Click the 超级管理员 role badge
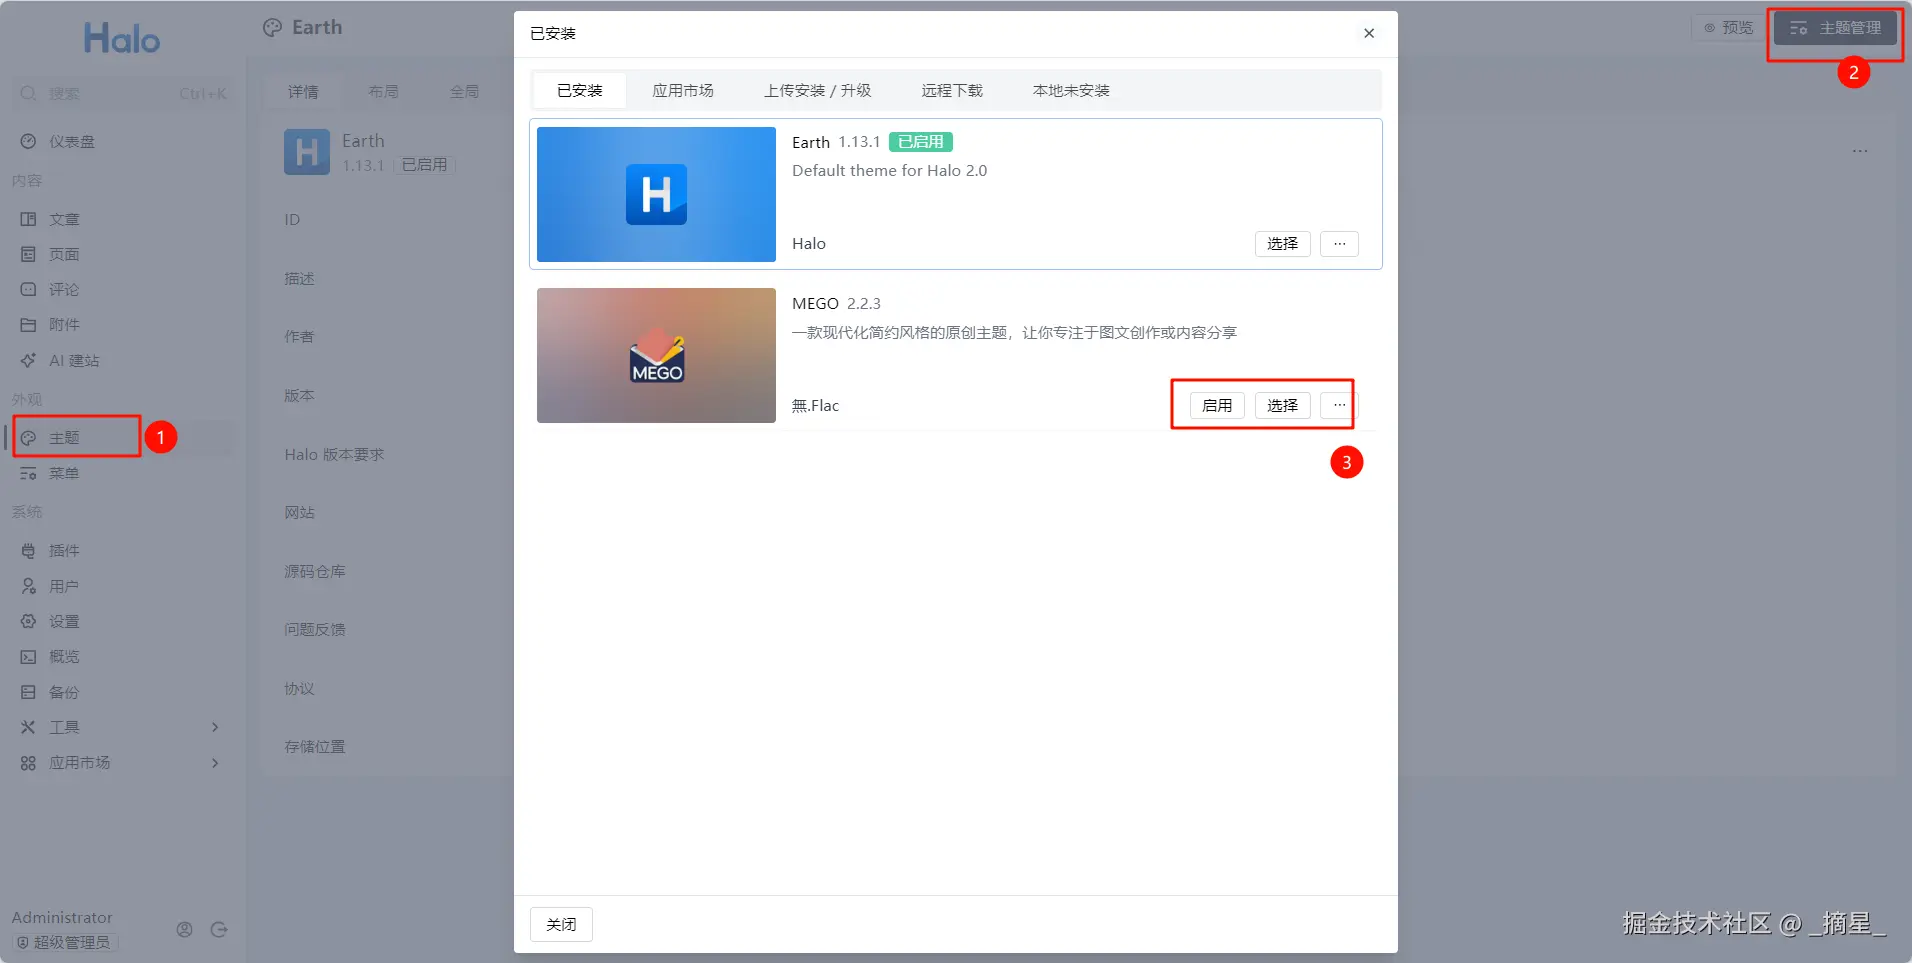 [x=65, y=943]
